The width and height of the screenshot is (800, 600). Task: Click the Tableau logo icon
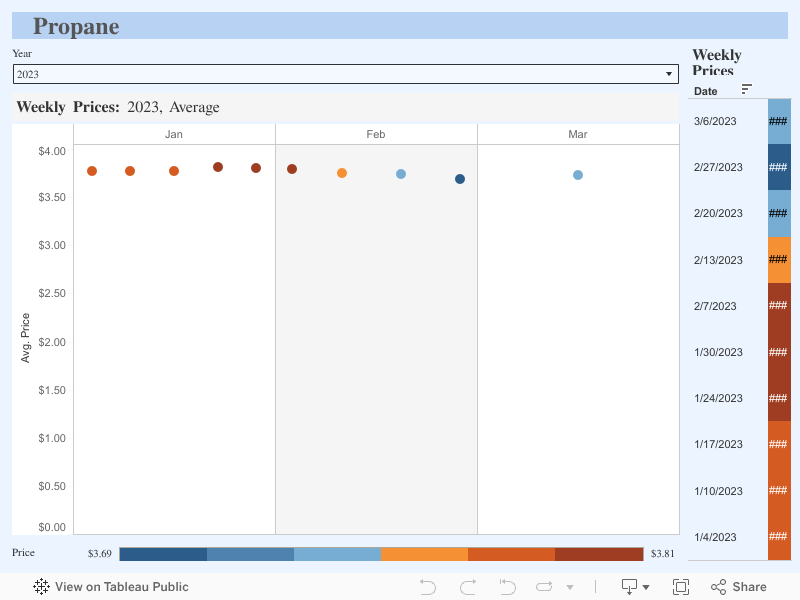click(x=42, y=587)
